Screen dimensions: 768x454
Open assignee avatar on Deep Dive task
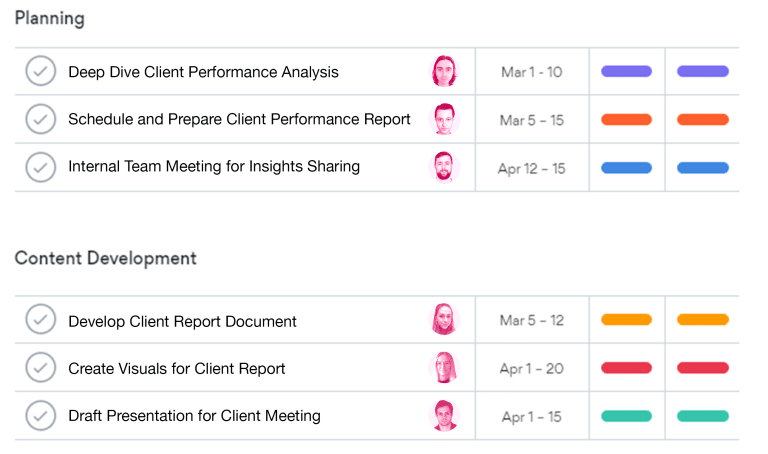pos(444,72)
